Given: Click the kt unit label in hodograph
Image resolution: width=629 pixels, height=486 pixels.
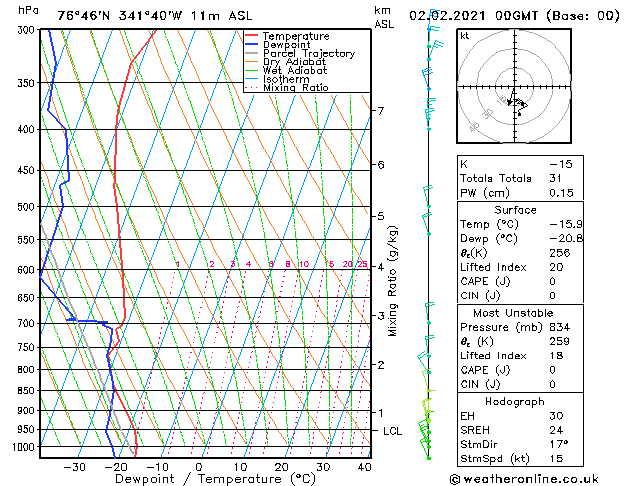Looking at the screenshot, I should (x=465, y=36).
